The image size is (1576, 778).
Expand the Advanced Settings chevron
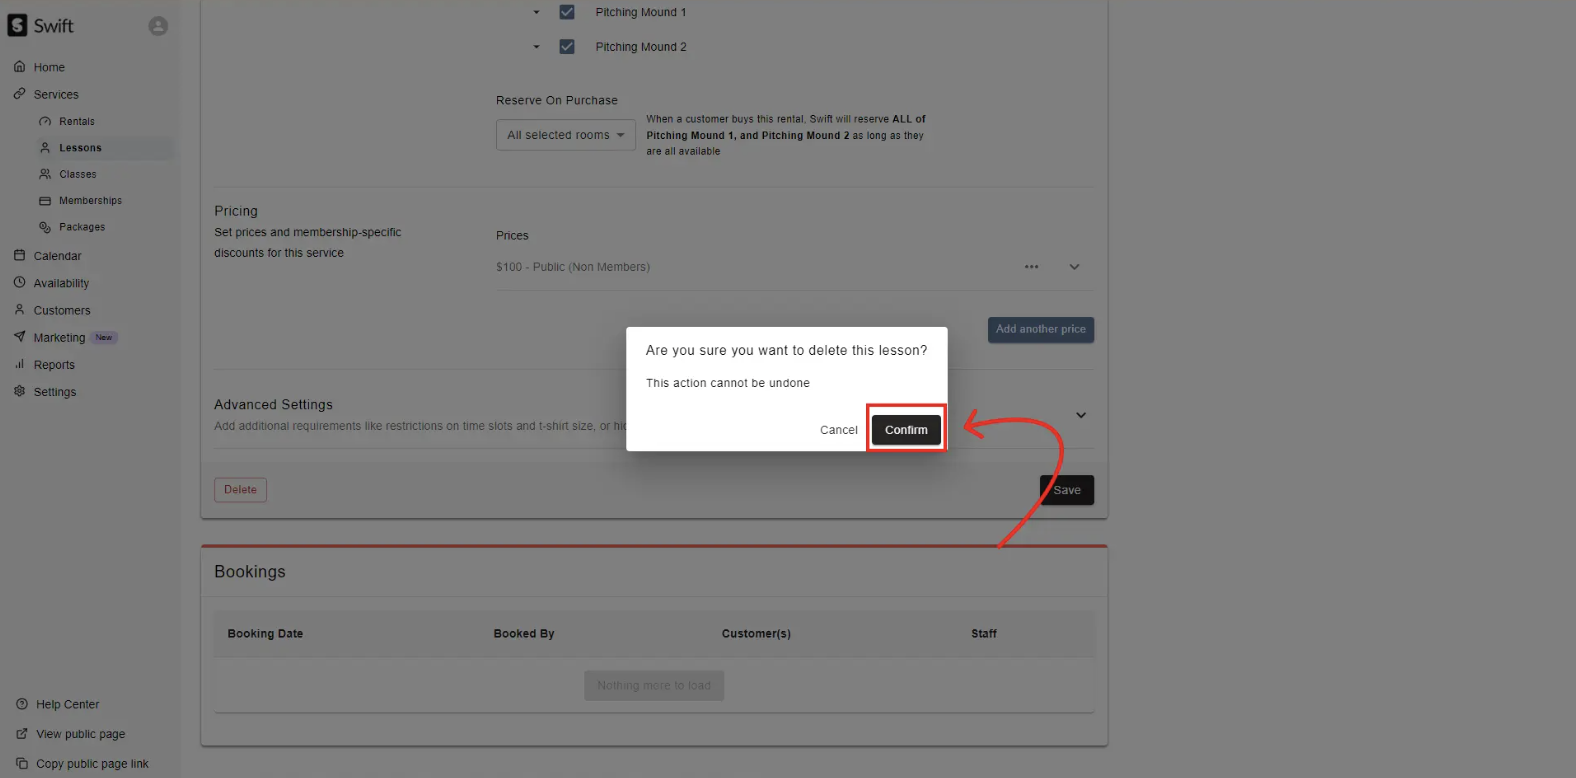tap(1081, 415)
